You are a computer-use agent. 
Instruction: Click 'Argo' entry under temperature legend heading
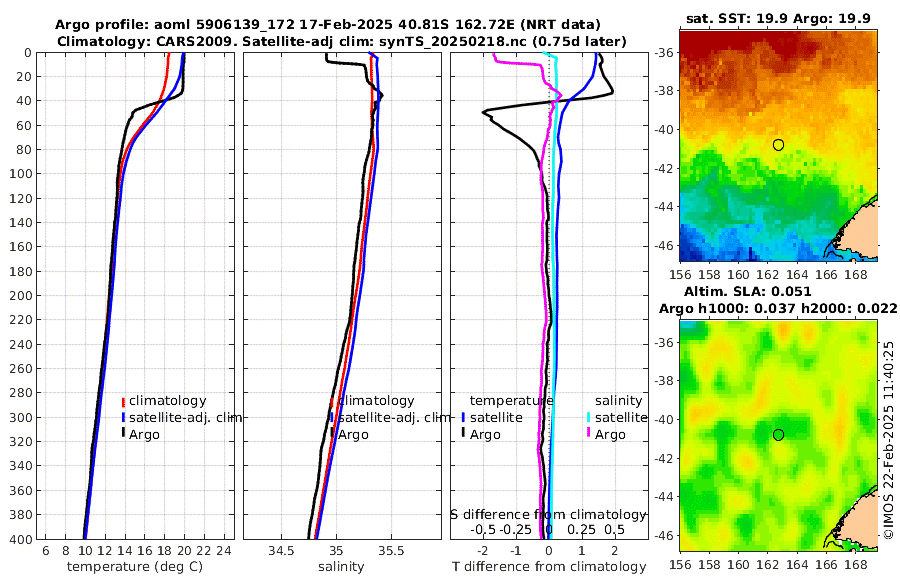tap(485, 435)
